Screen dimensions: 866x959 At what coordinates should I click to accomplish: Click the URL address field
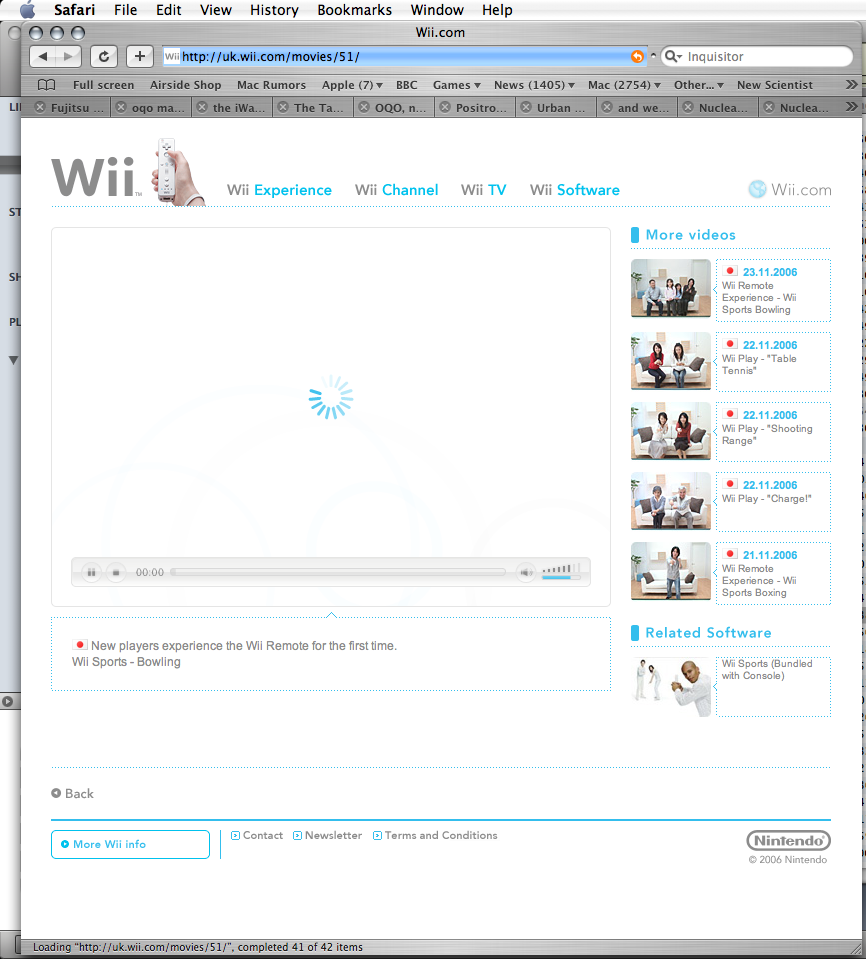click(404, 56)
